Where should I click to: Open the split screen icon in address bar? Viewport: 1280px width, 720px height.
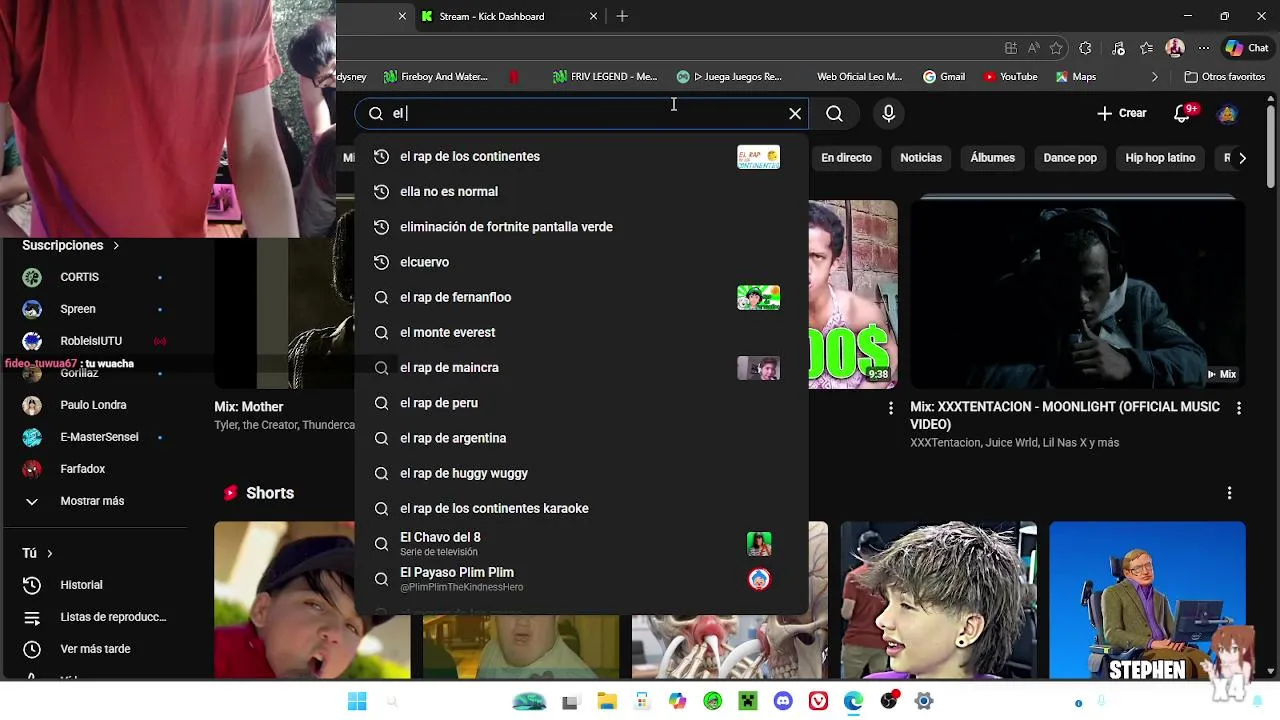click(1011, 48)
